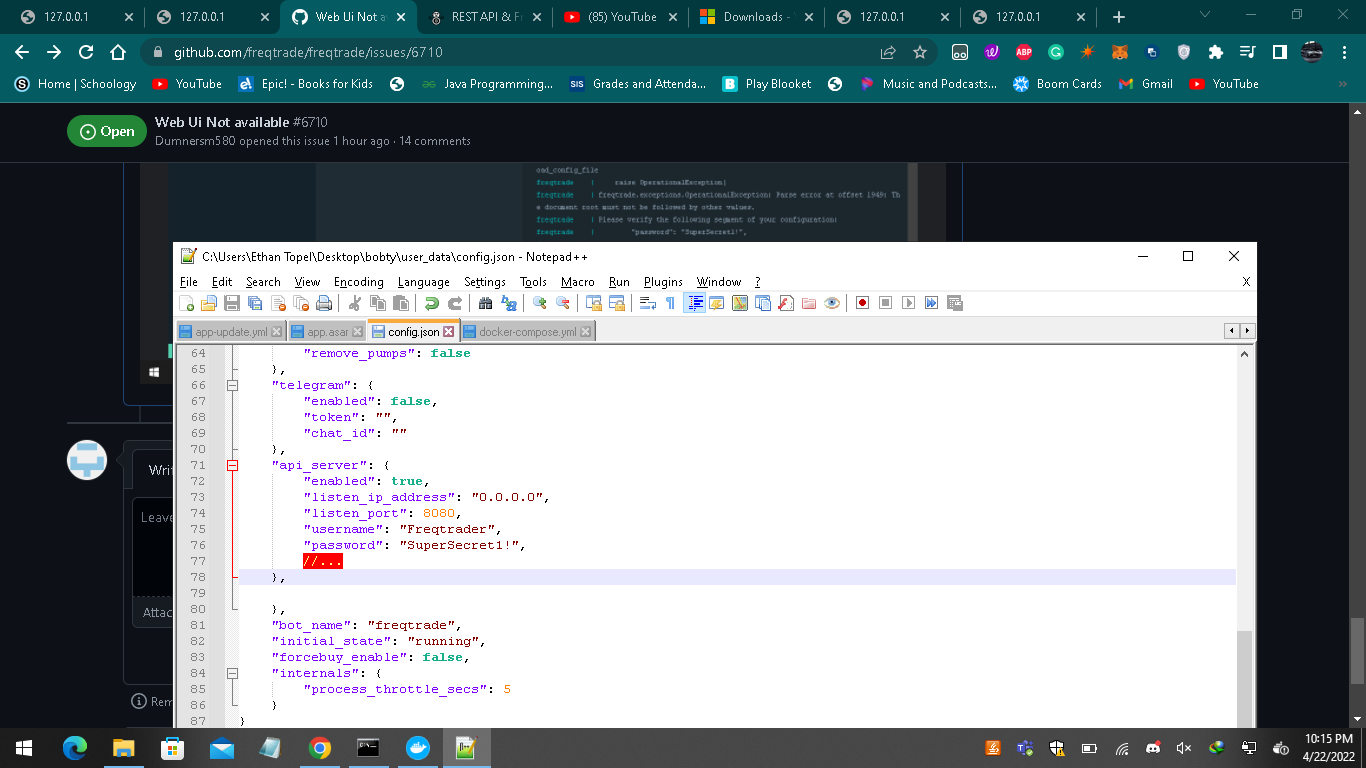
Task: Collapse the api_server code block
Action: [x=230, y=465]
